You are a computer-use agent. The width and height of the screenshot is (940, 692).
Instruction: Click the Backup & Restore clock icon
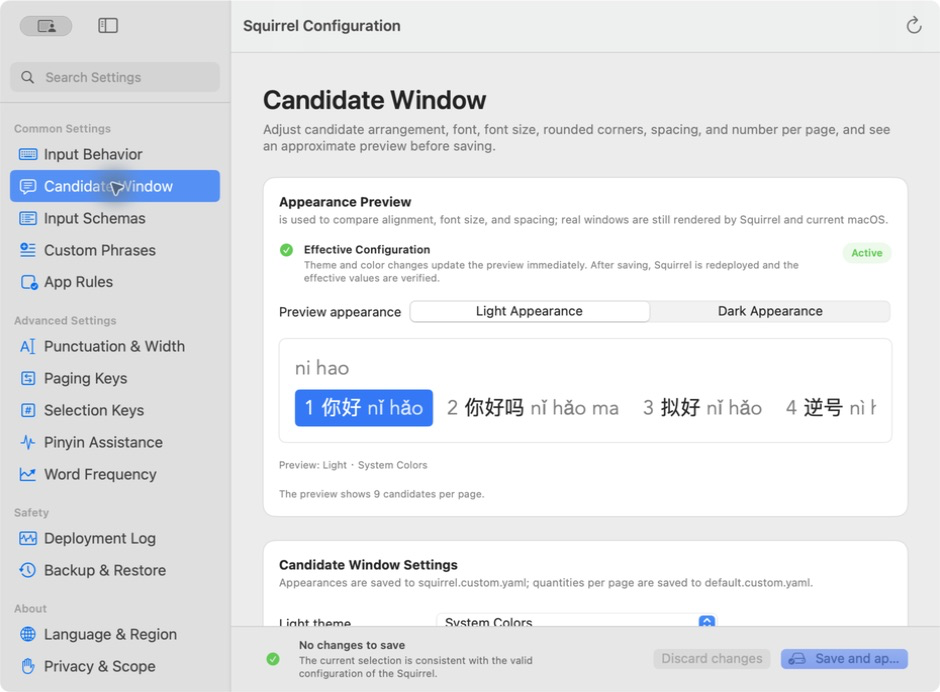coord(28,570)
